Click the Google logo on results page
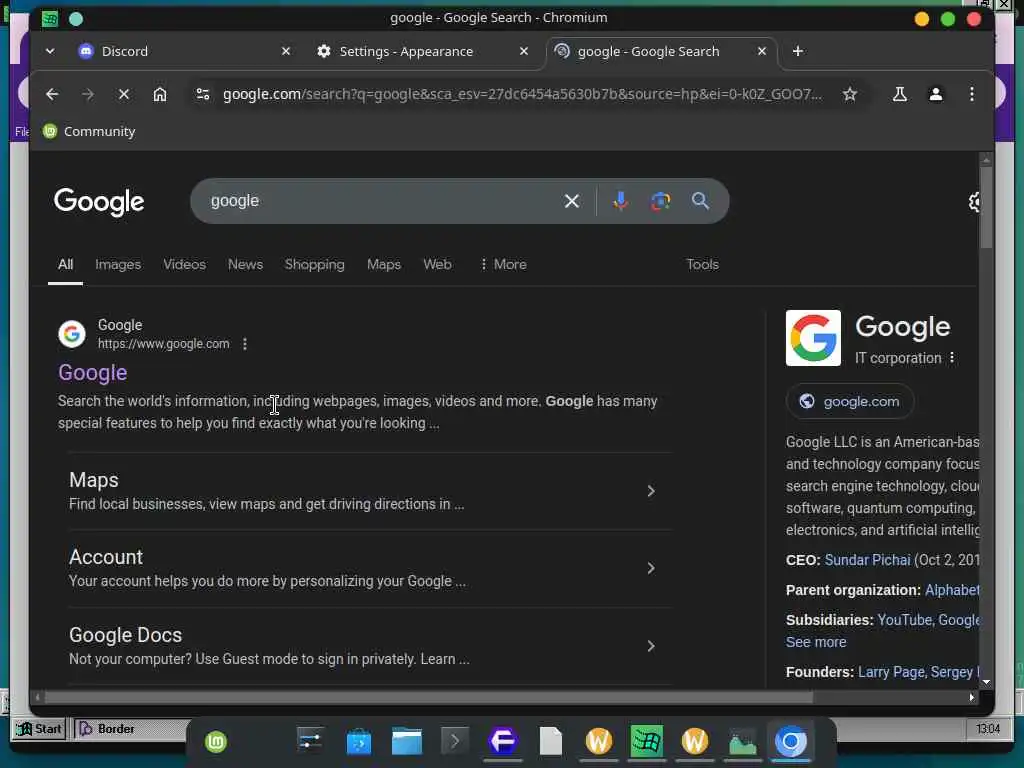 click(99, 201)
